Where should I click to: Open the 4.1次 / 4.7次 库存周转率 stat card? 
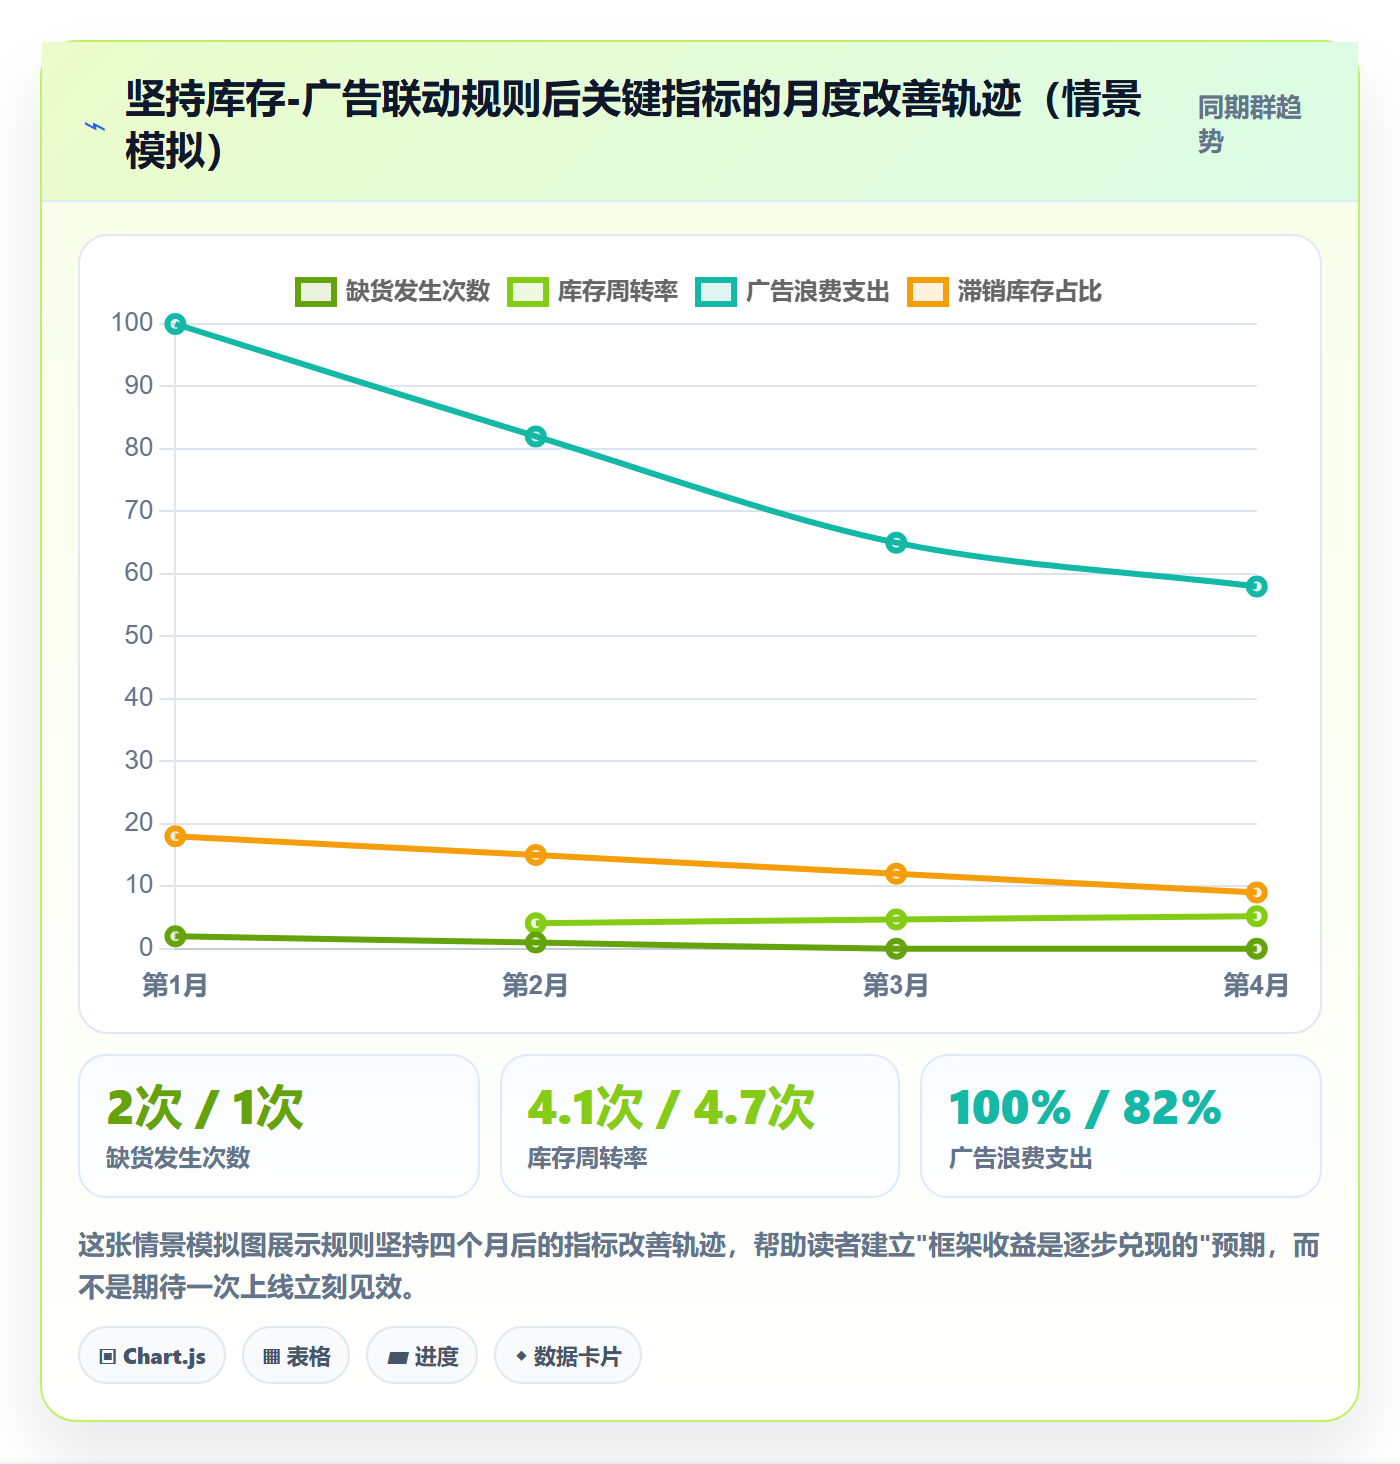[x=700, y=1126]
